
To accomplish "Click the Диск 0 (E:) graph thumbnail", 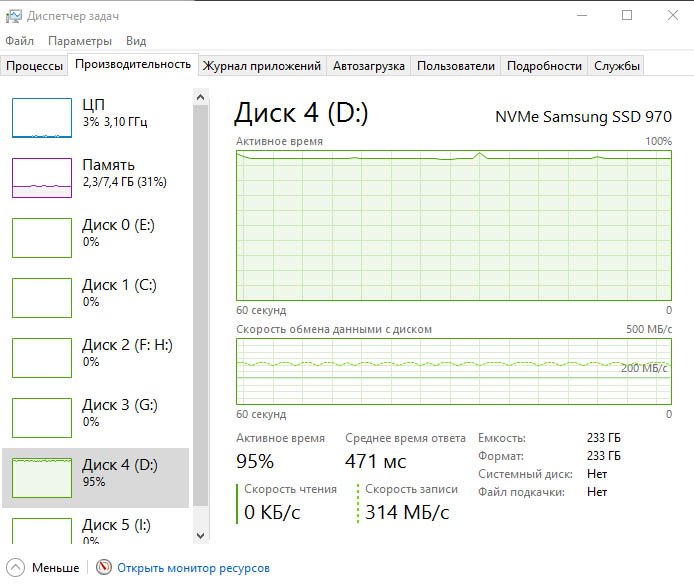I will tap(42, 238).
